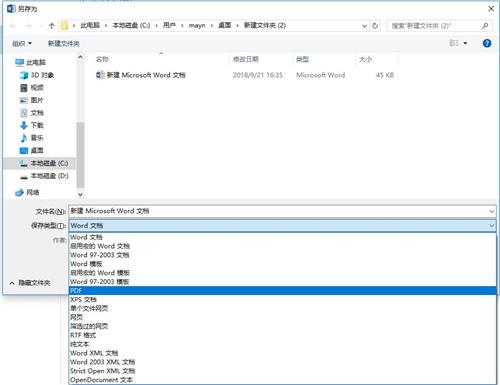Screen dimensions: 500x385
Task: Click the search magnifier icon
Action: [x=485, y=26]
